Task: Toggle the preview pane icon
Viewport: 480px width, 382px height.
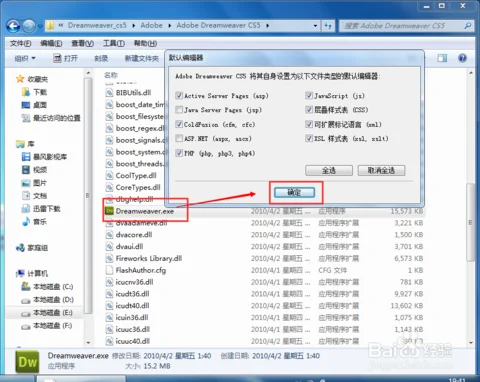Action: (442, 58)
